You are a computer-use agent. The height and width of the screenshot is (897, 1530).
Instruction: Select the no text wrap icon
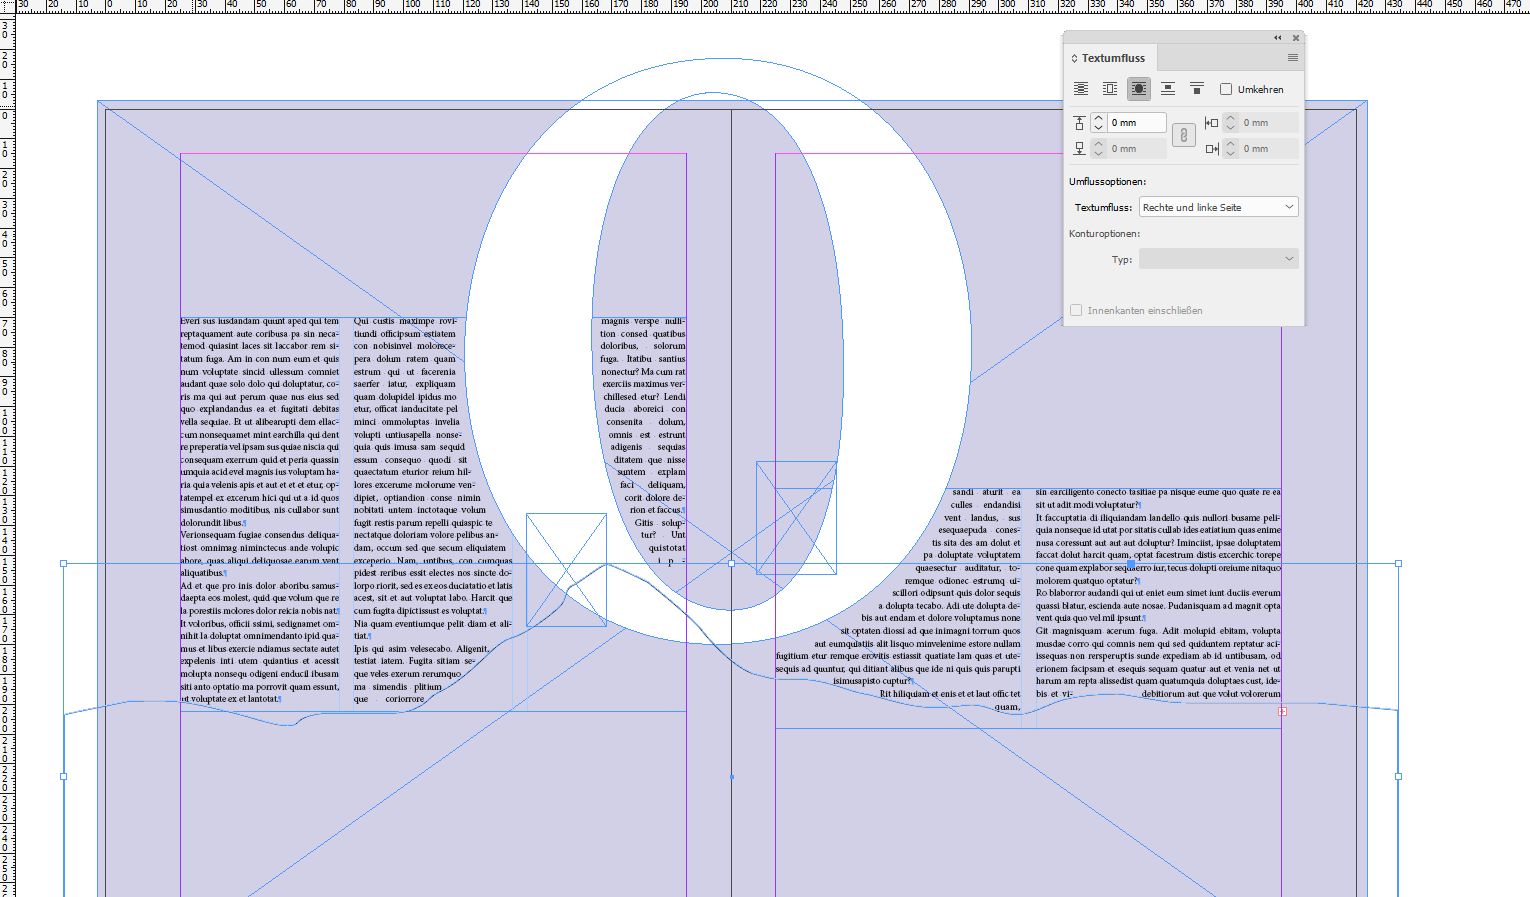(x=1081, y=88)
